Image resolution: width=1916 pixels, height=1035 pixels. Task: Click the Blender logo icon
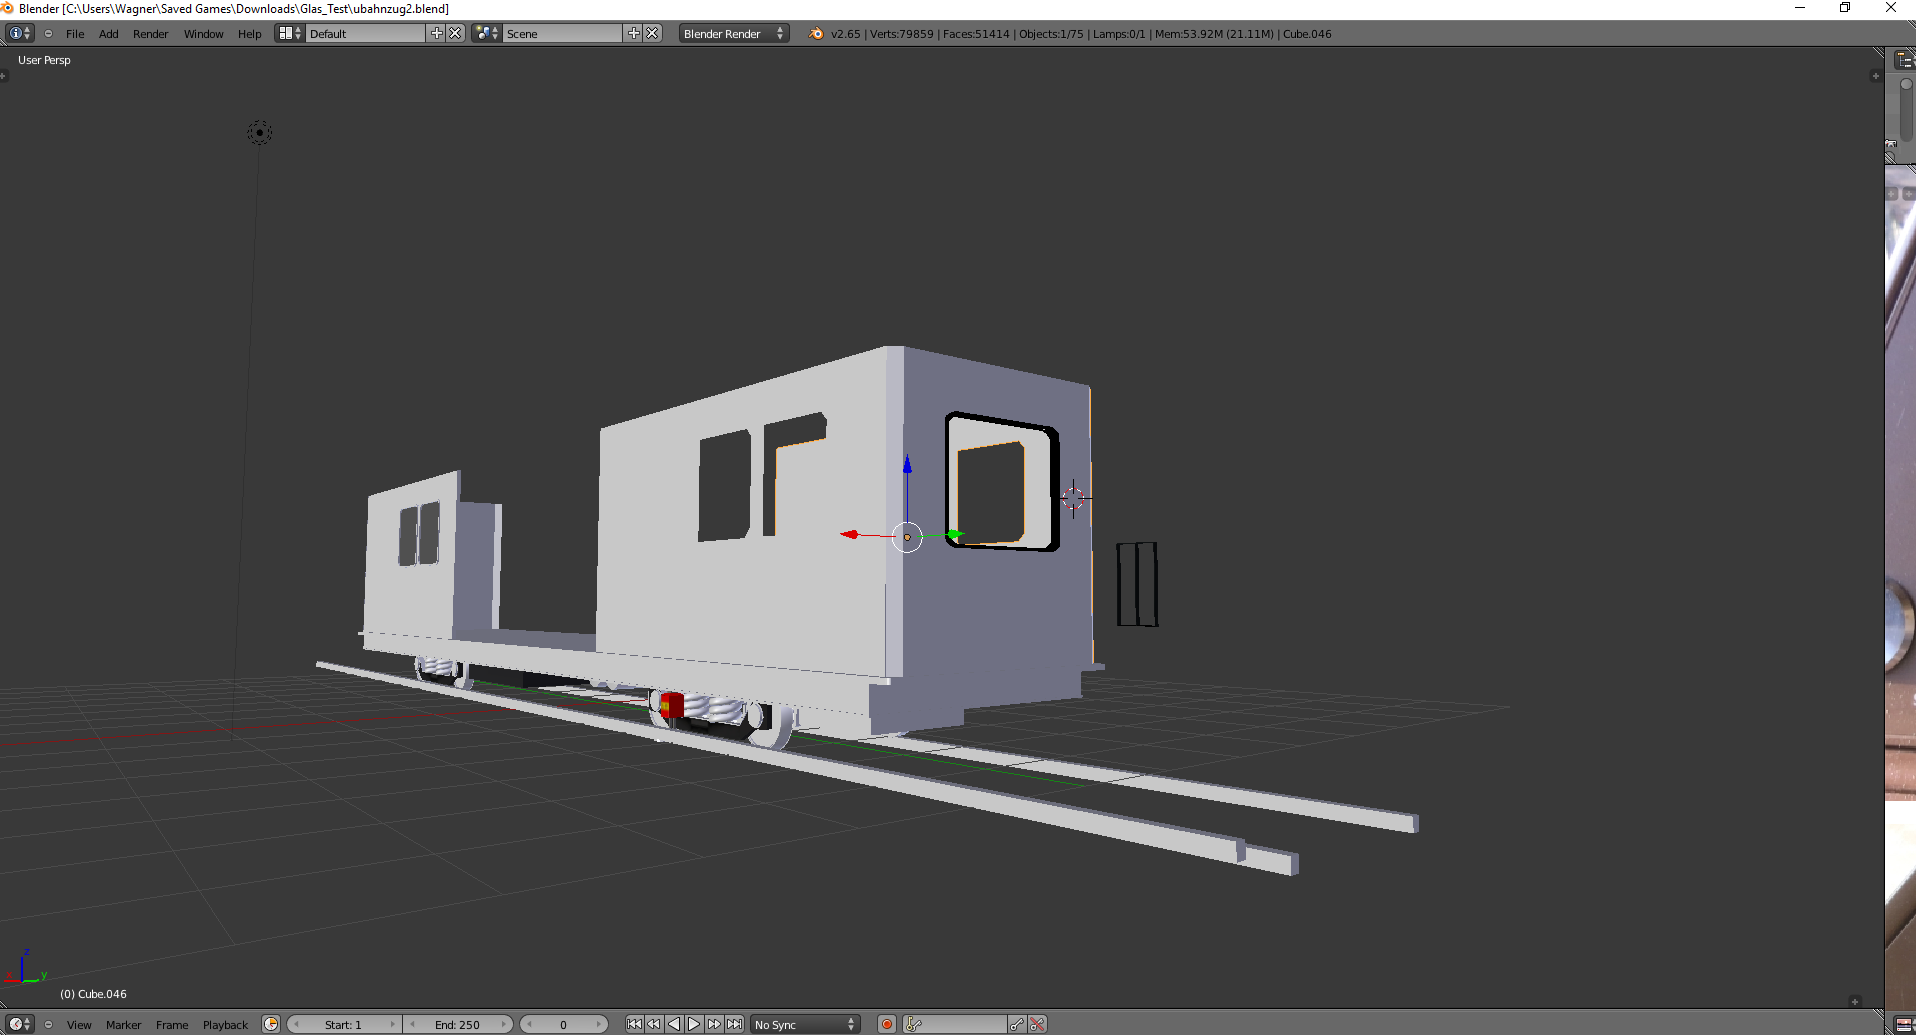click(x=817, y=33)
